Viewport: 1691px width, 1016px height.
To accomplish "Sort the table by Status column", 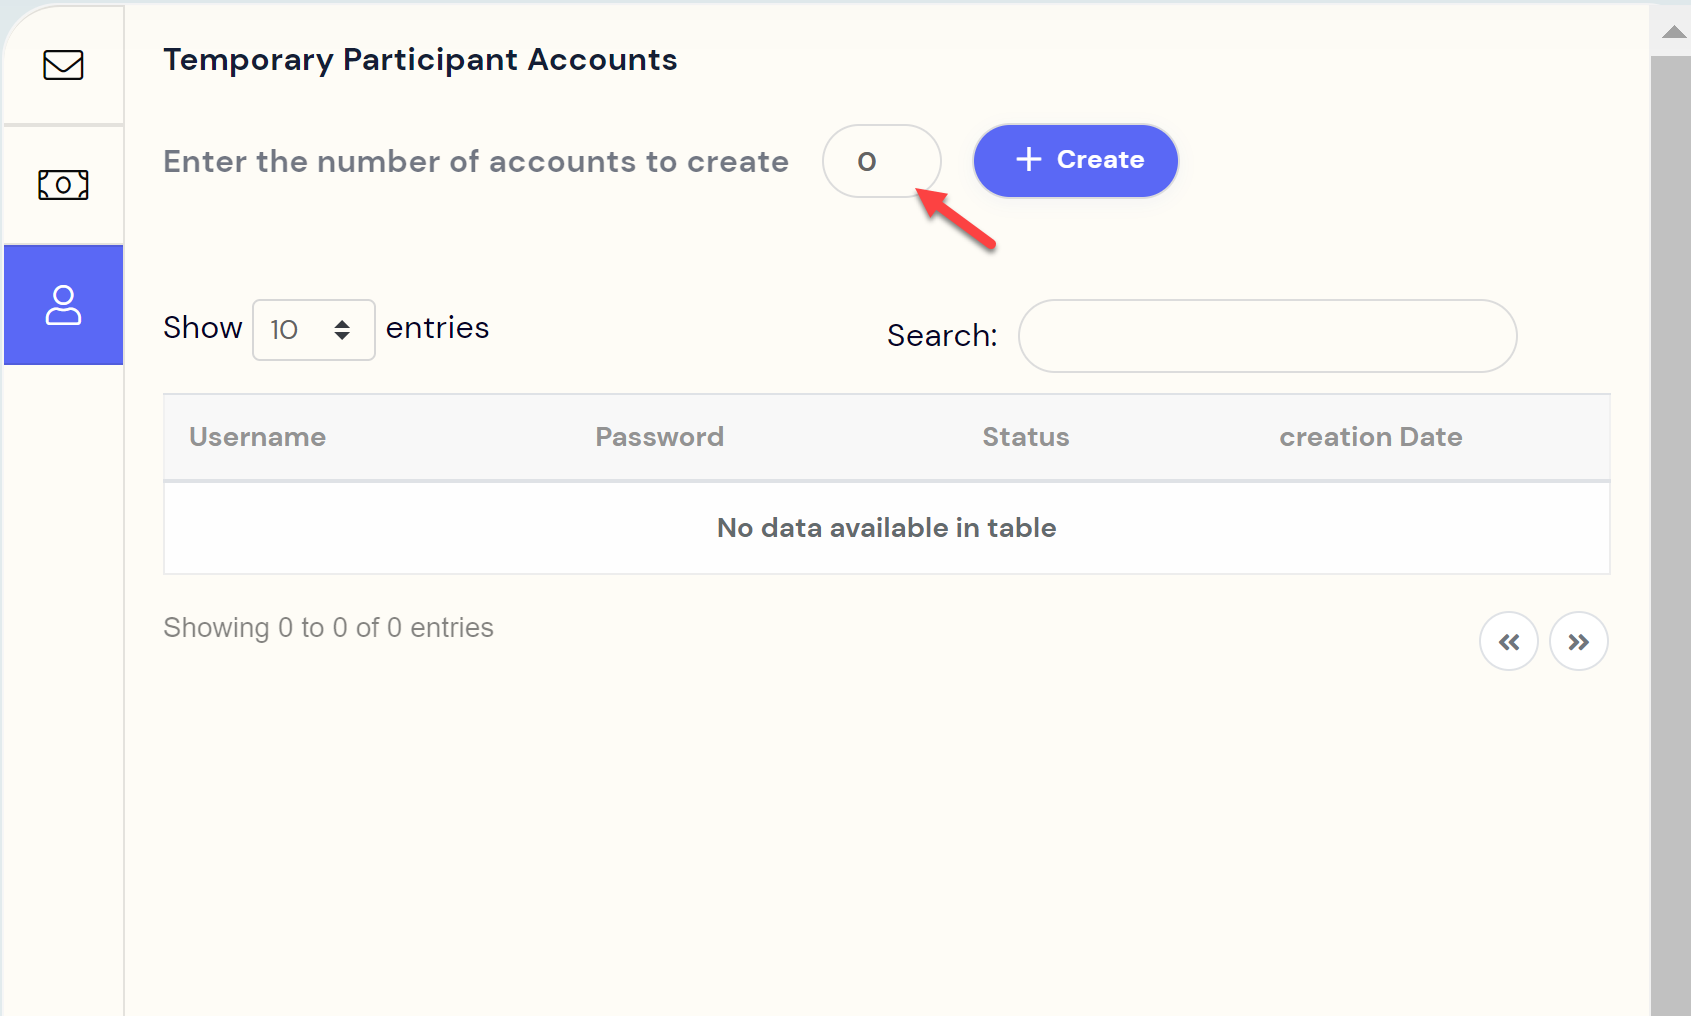I will [x=1025, y=437].
